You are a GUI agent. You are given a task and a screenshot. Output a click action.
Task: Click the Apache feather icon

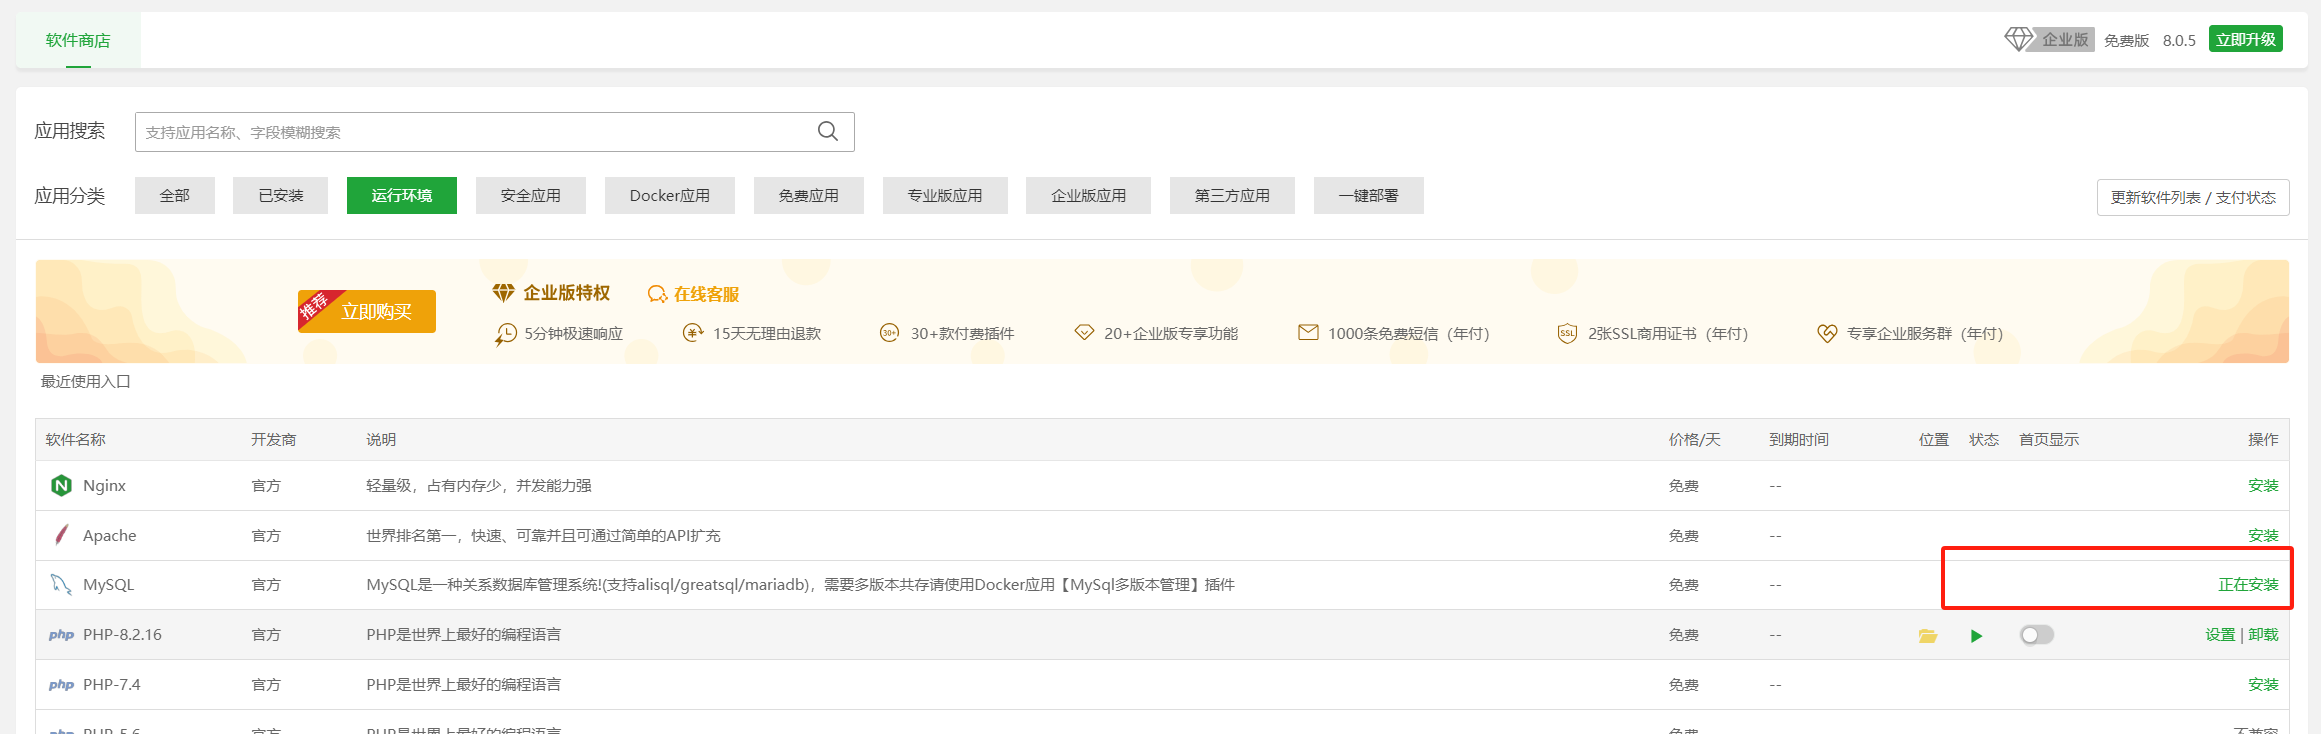61,535
